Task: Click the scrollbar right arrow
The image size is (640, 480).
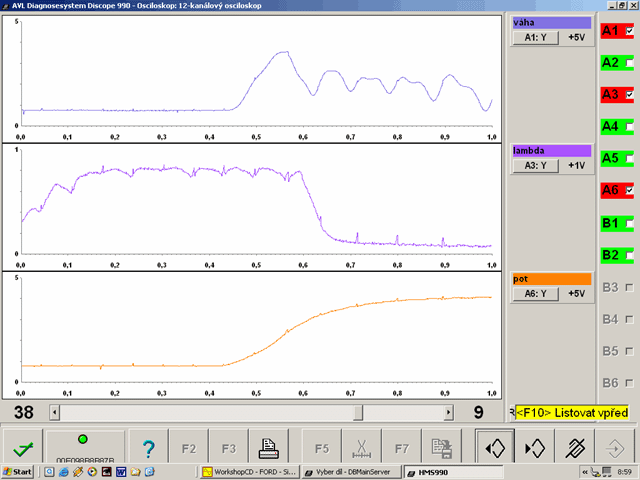Action: click(449, 413)
